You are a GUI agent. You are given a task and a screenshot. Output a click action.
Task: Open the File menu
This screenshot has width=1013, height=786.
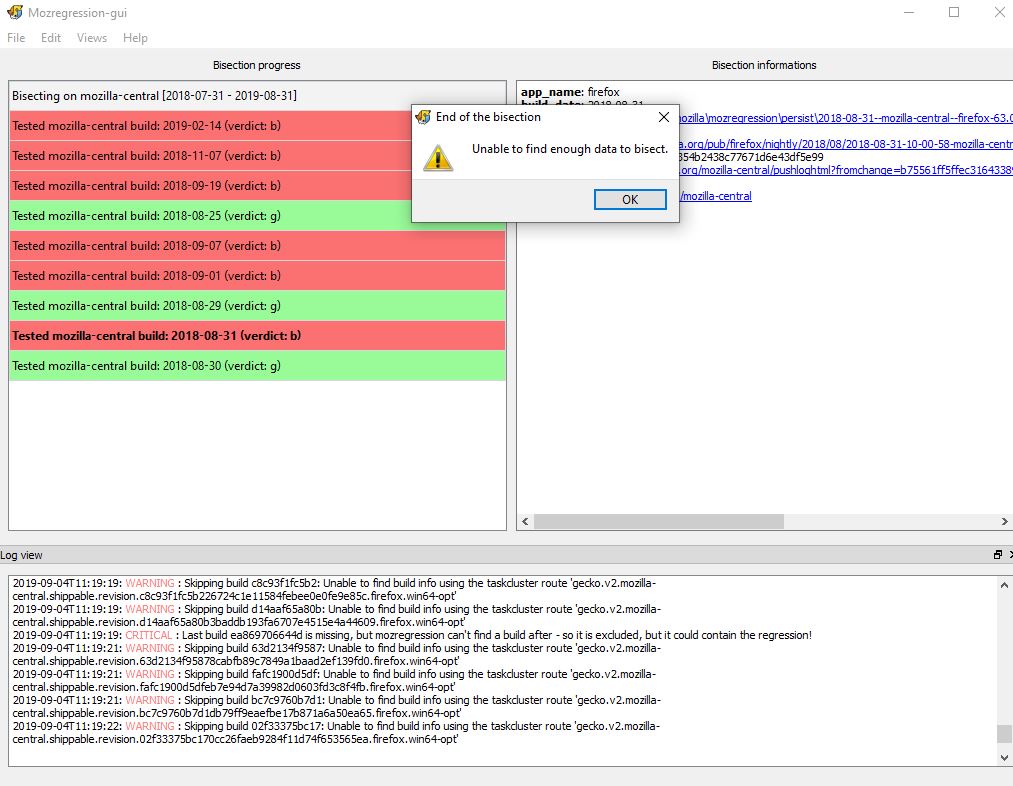click(16, 38)
